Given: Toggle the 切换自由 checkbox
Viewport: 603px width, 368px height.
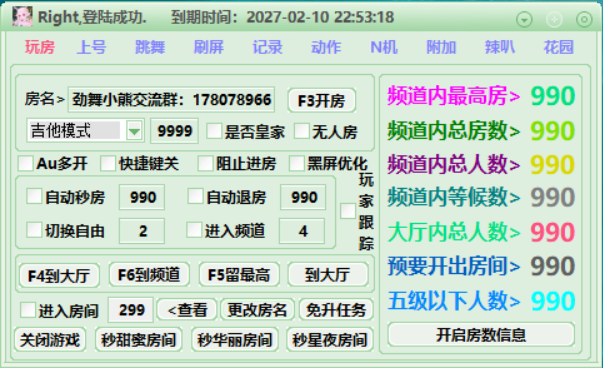Looking at the screenshot, I should (34, 230).
